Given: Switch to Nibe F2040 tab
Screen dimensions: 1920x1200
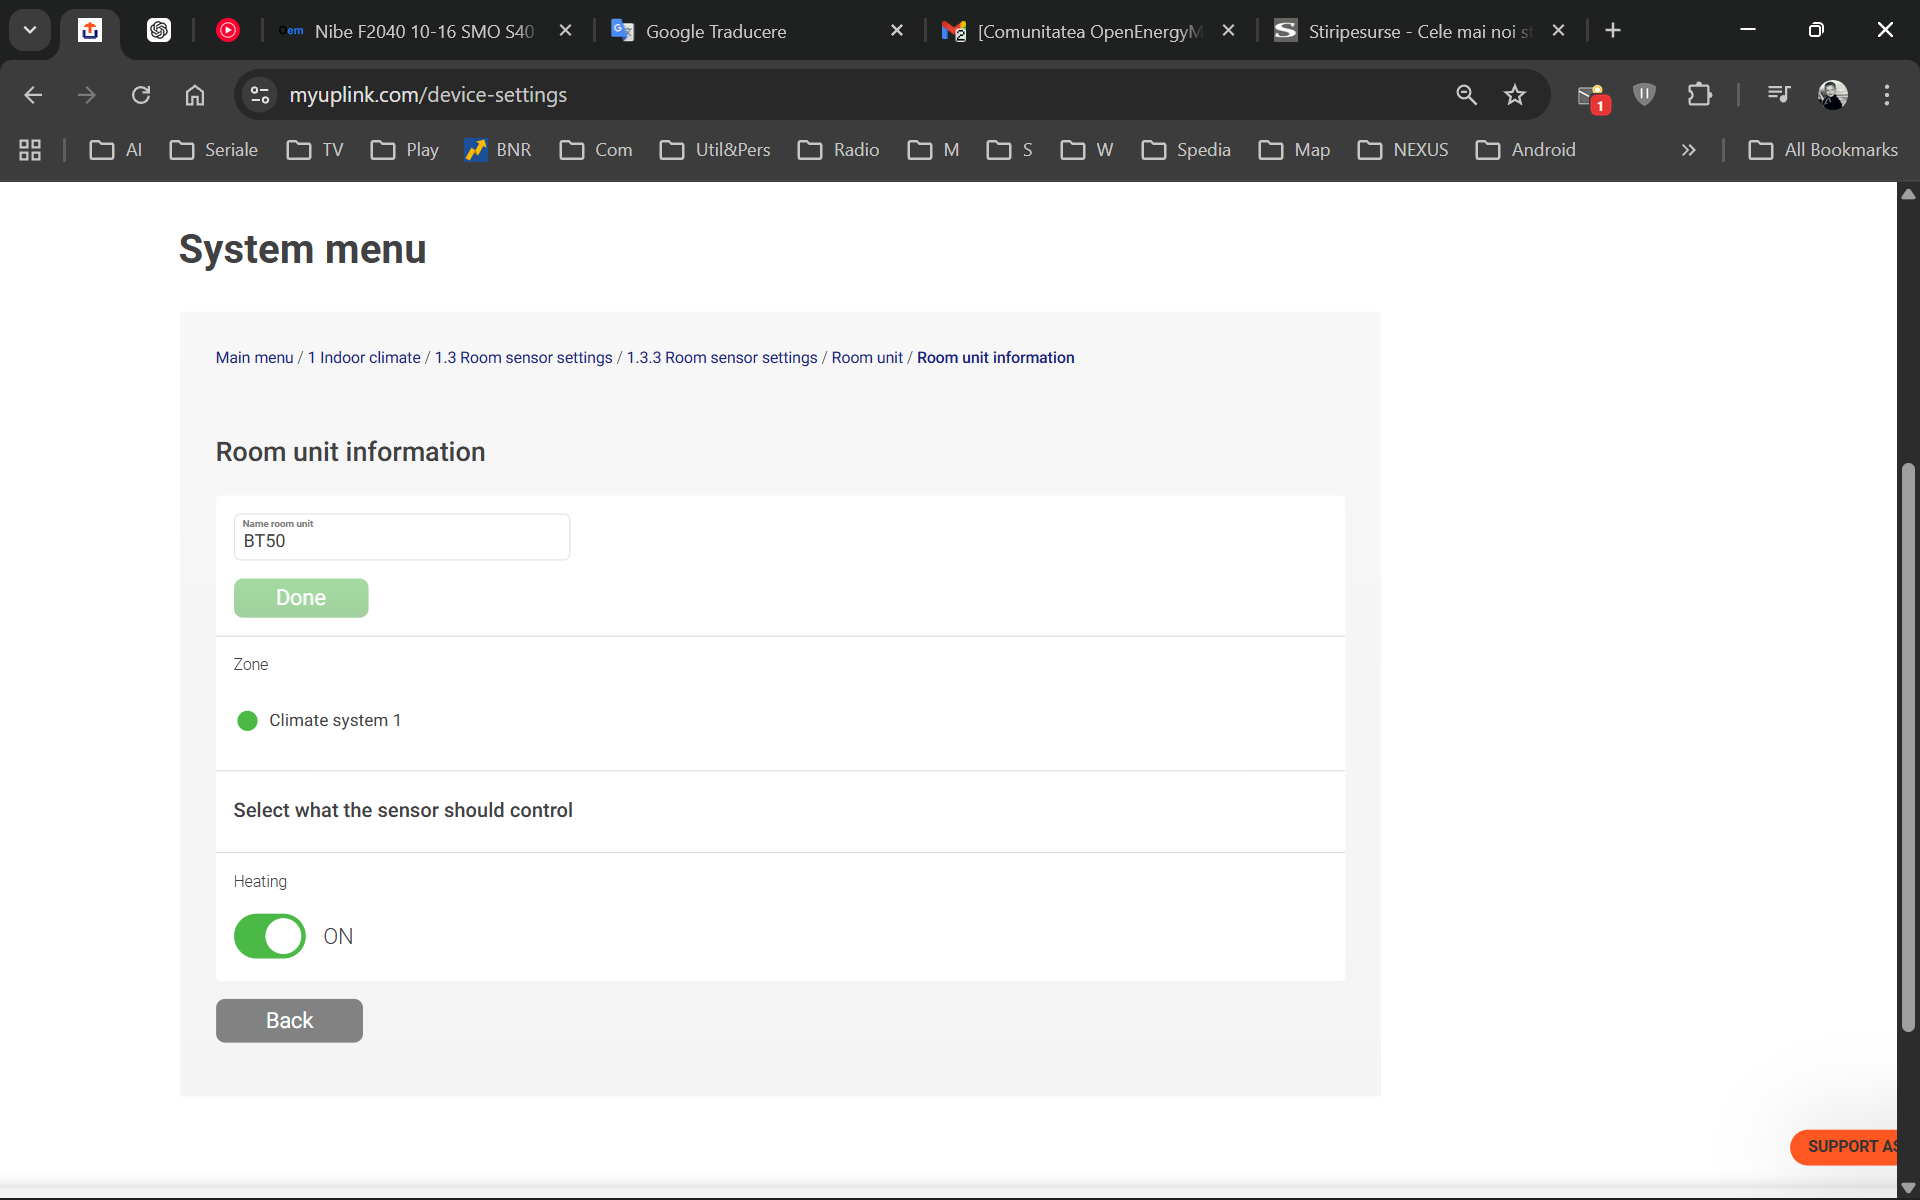Looking at the screenshot, I should coord(424,31).
